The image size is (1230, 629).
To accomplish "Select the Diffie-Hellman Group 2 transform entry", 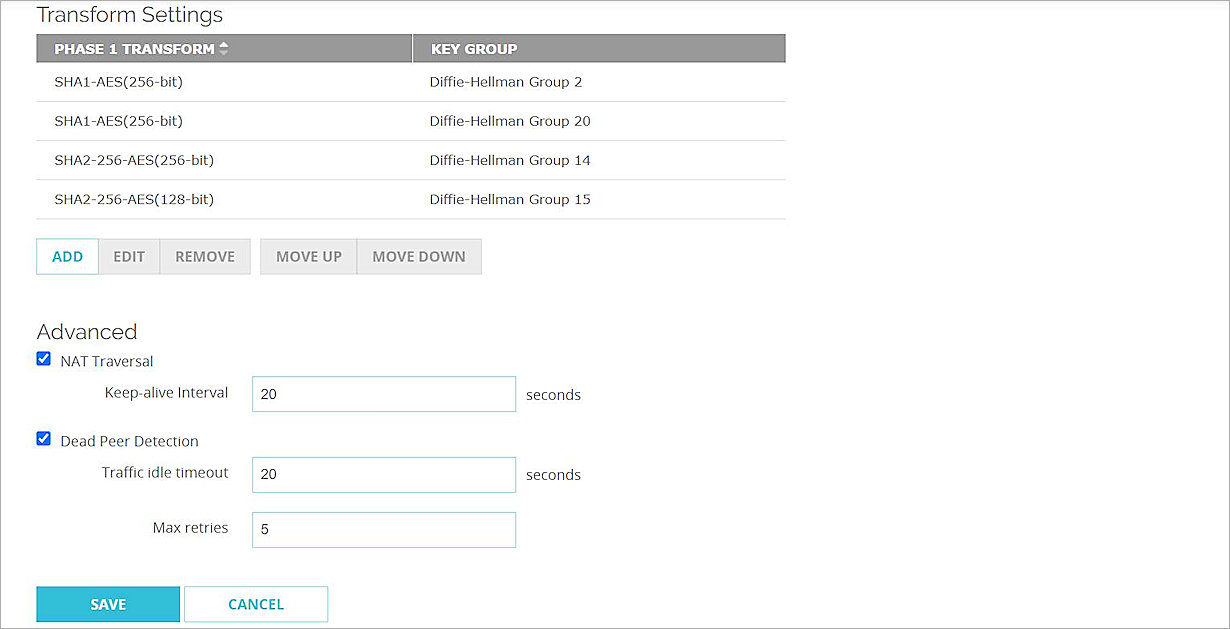I will click(300, 81).
